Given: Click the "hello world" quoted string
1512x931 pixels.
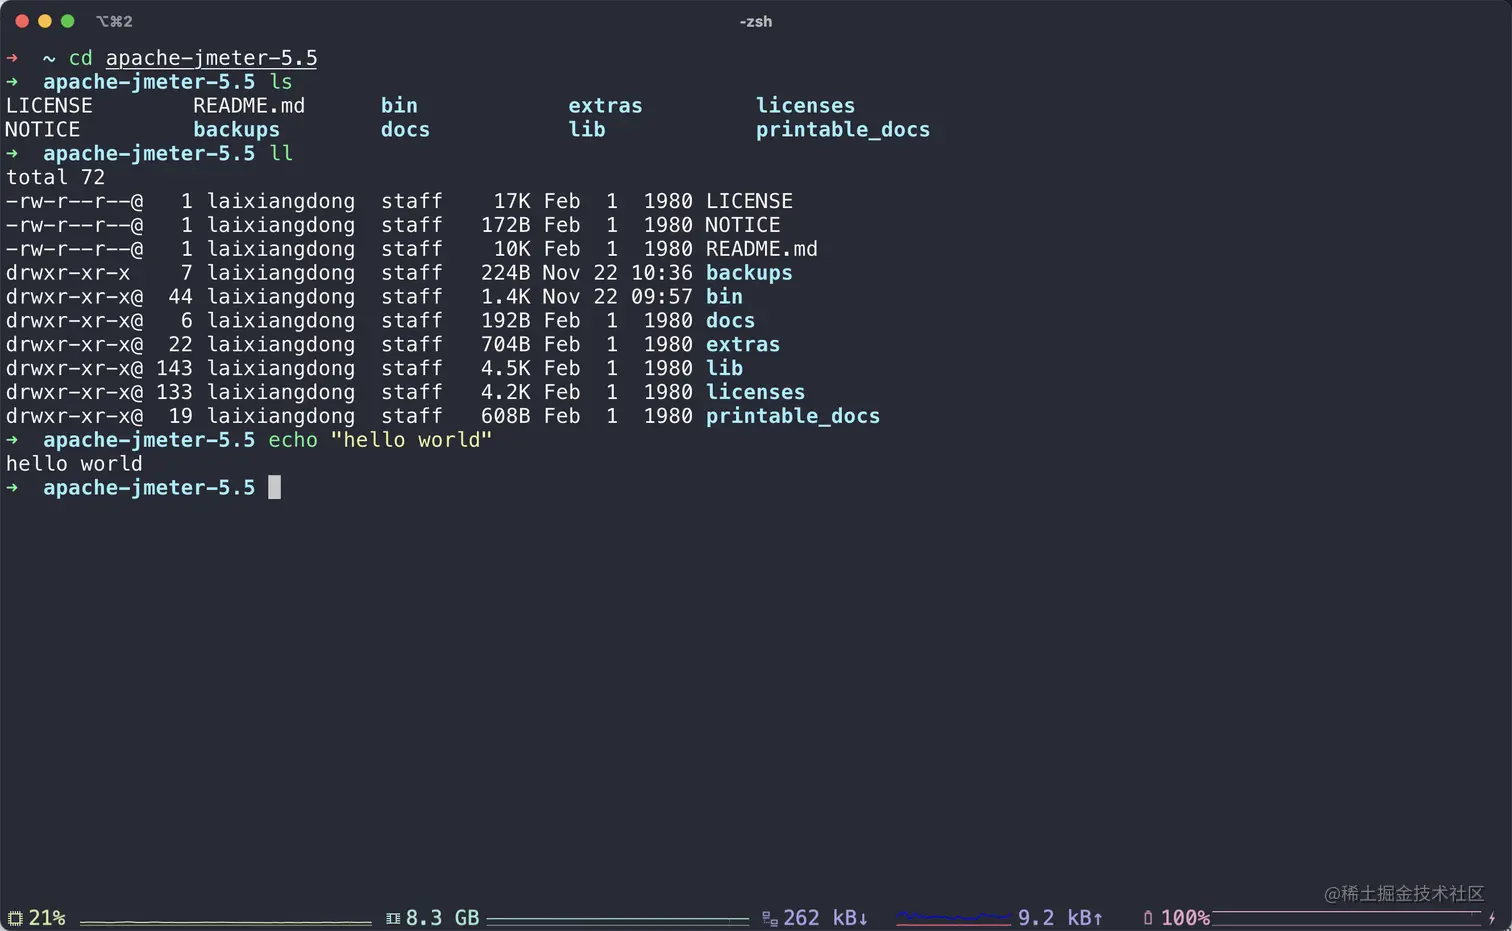Looking at the screenshot, I should (412, 440).
